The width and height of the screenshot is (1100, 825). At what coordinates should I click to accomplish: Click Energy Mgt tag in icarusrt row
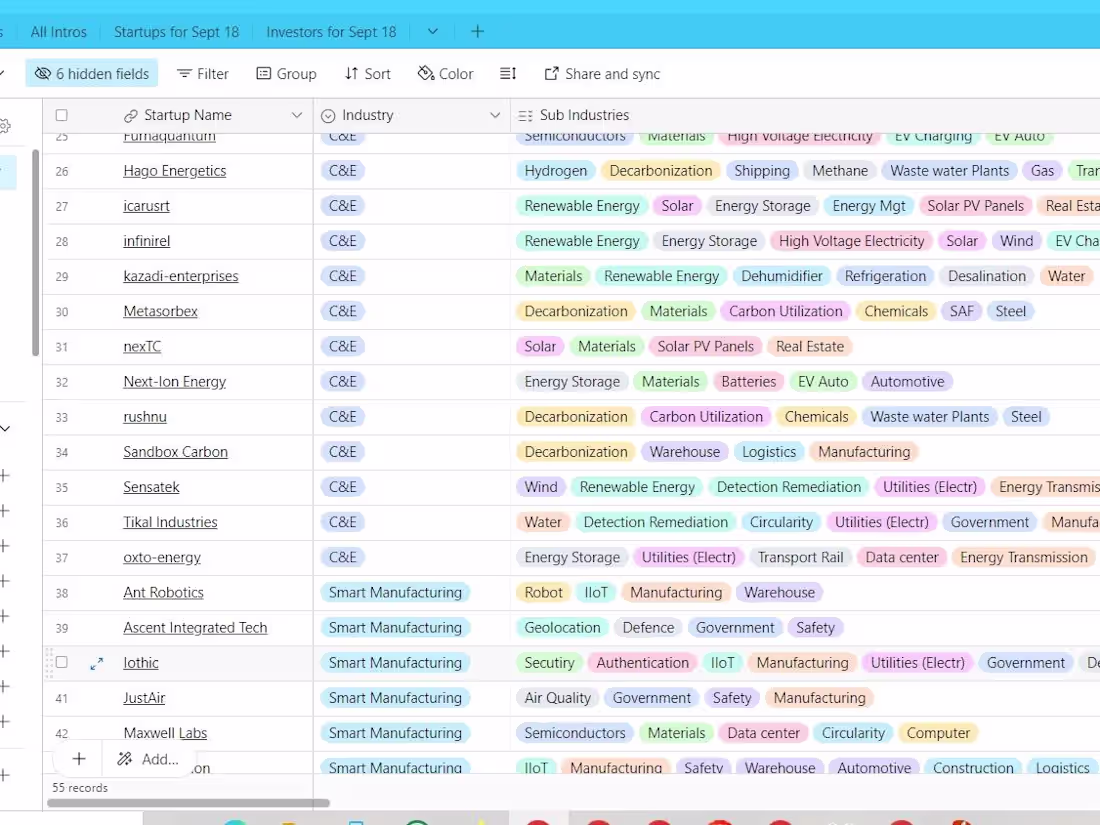point(868,206)
